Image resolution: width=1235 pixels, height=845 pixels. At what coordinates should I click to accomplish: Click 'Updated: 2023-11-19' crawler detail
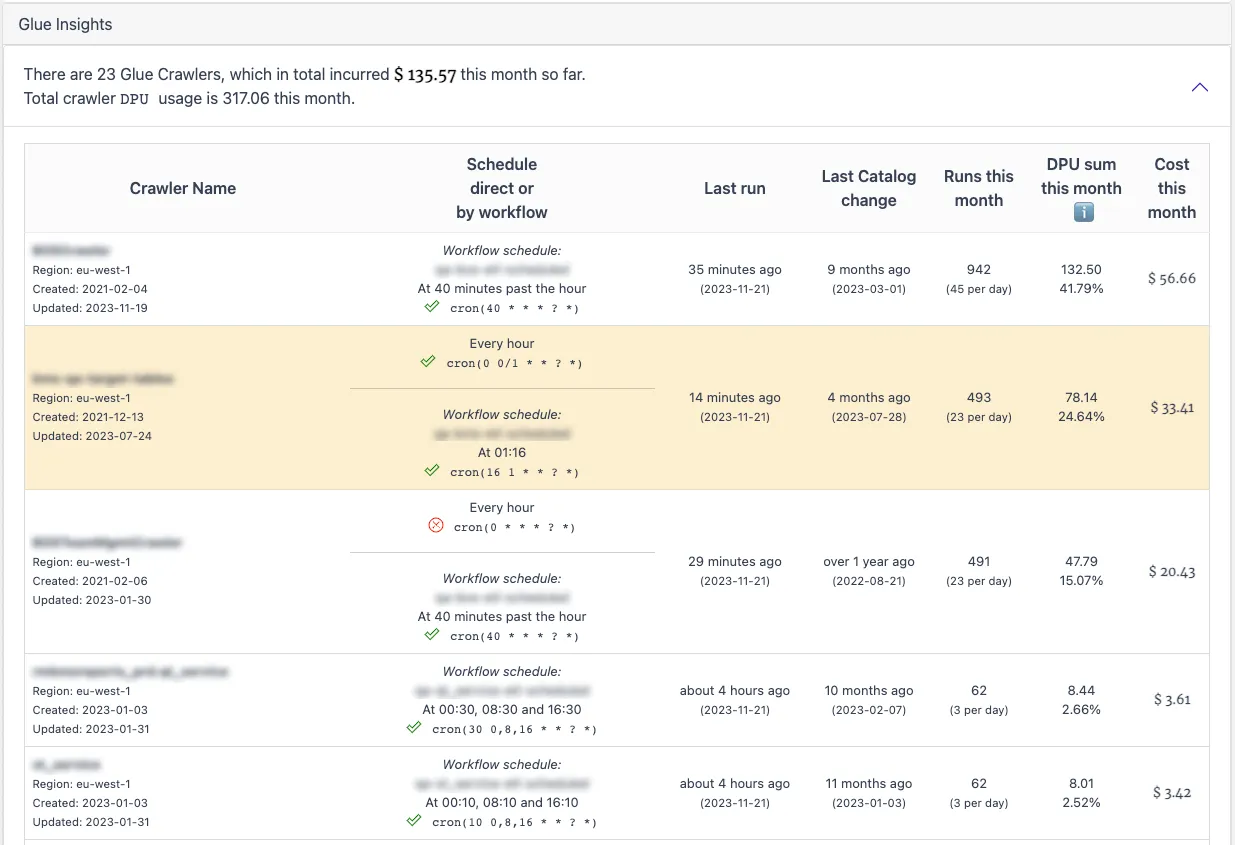pyautogui.click(x=90, y=308)
